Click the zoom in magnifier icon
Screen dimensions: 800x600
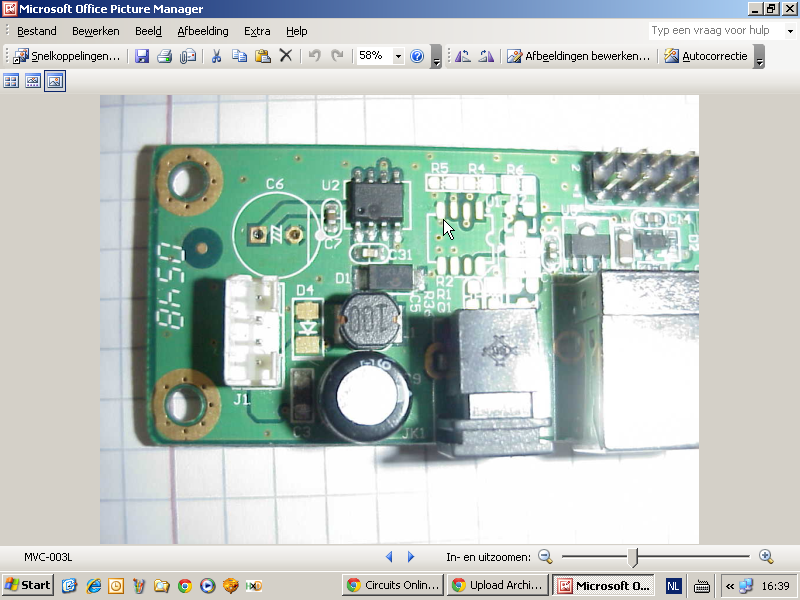(x=766, y=556)
